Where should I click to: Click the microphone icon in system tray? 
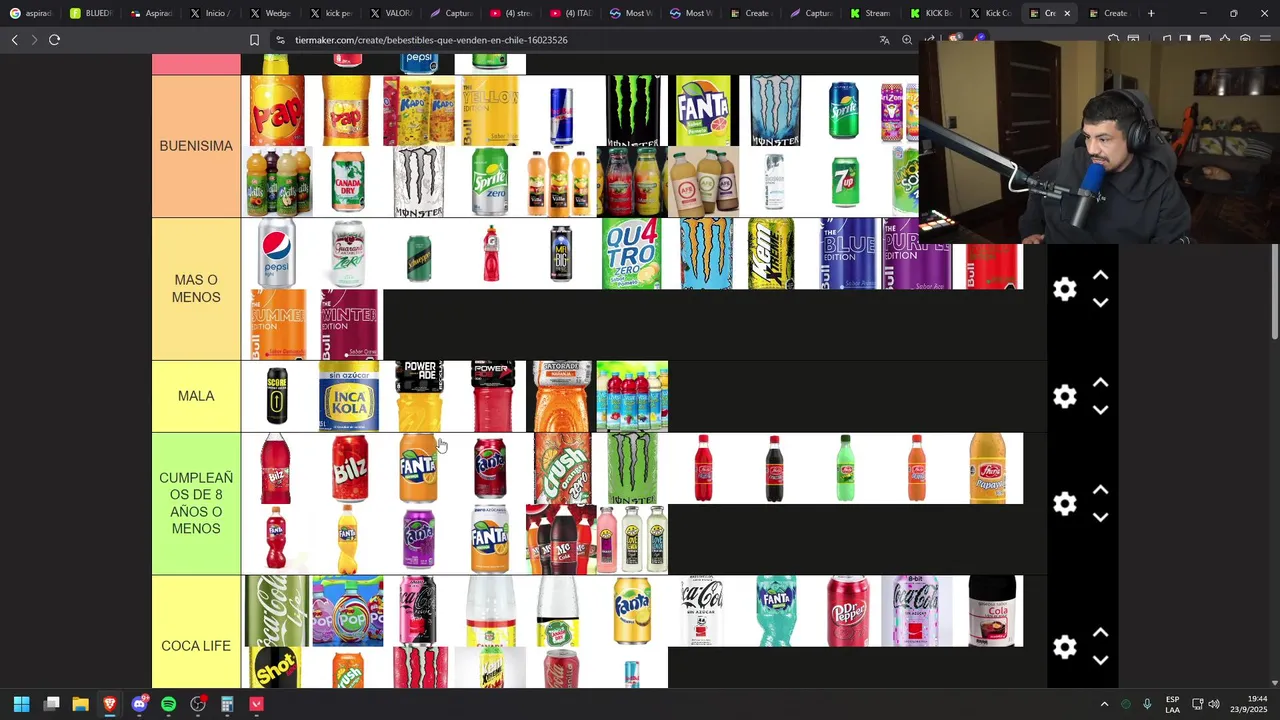pyautogui.click(x=1147, y=704)
